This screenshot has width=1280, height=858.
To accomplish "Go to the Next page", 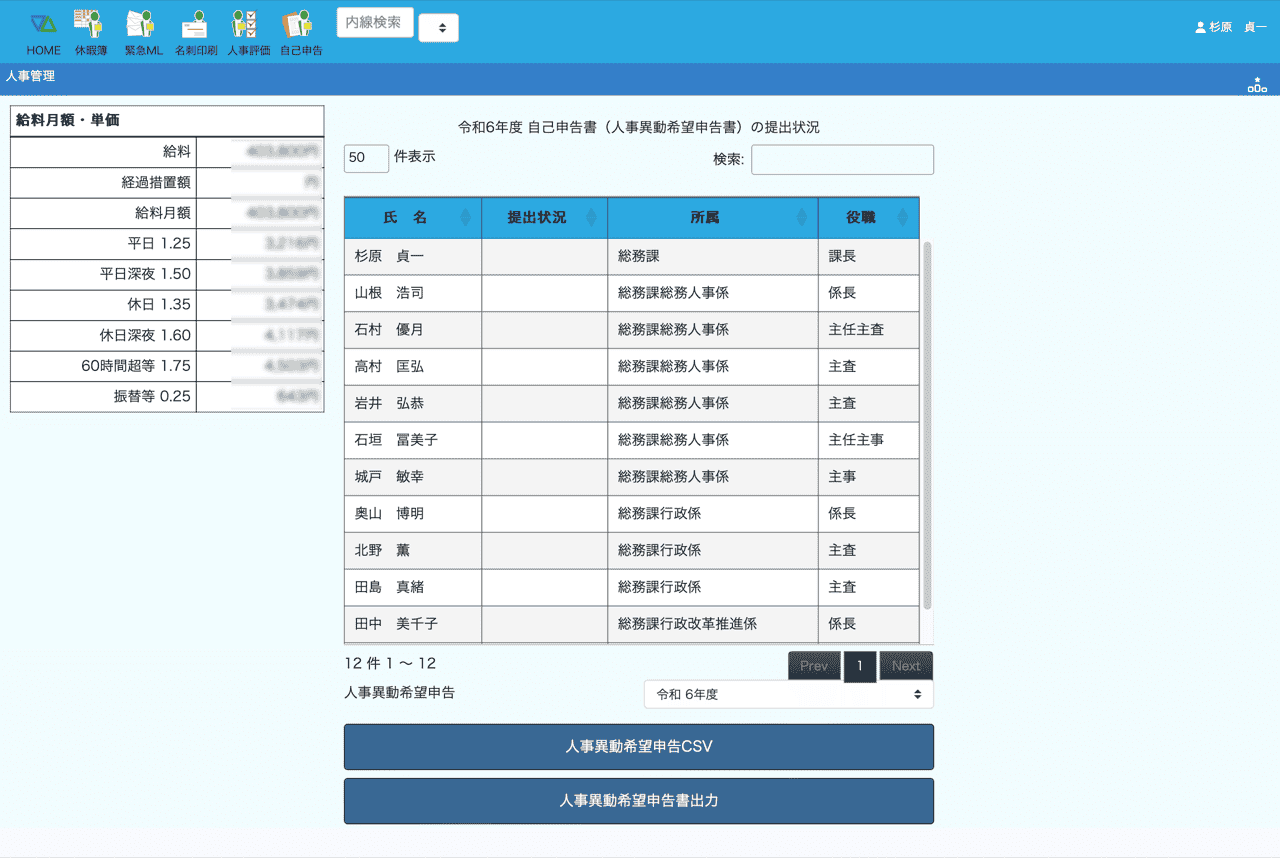I will tap(906, 666).
